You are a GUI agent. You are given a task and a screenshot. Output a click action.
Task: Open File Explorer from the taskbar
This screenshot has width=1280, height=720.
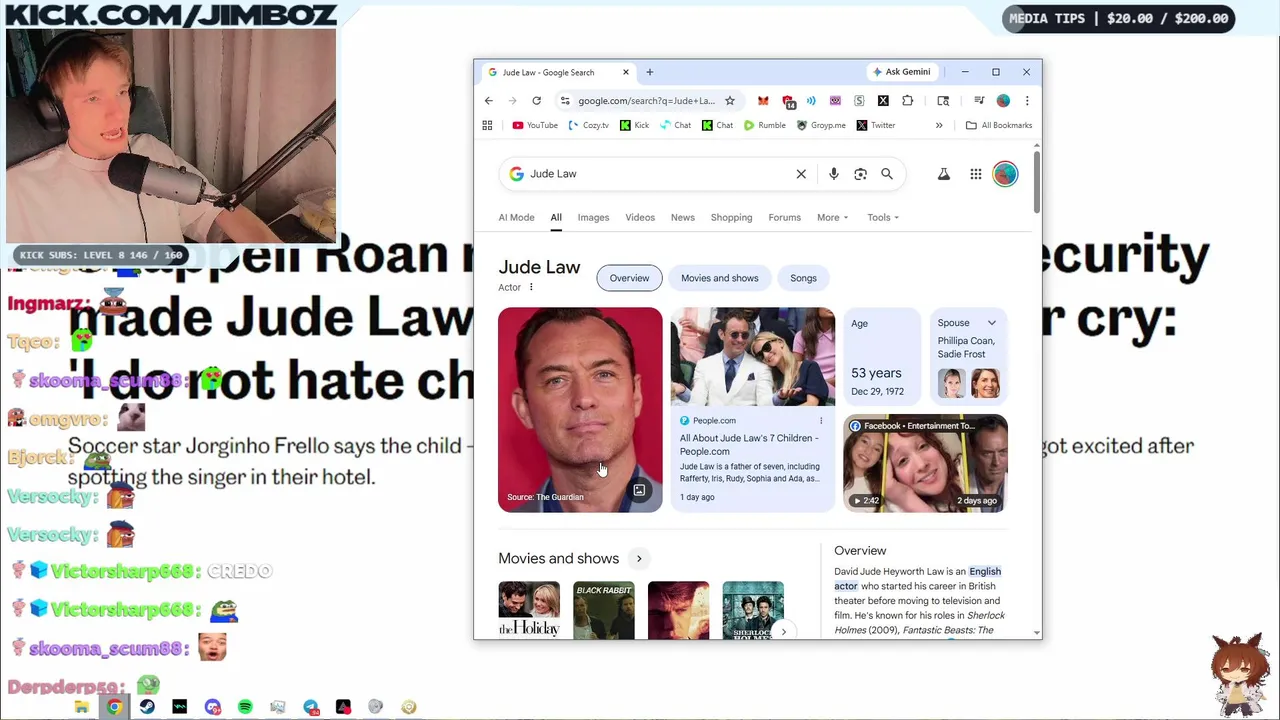click(82, 707)
